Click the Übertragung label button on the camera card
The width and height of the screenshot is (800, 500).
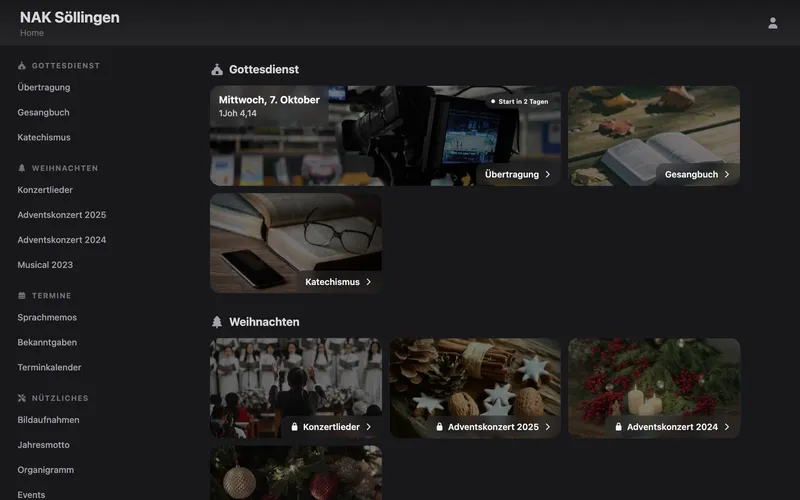(518, 174)
